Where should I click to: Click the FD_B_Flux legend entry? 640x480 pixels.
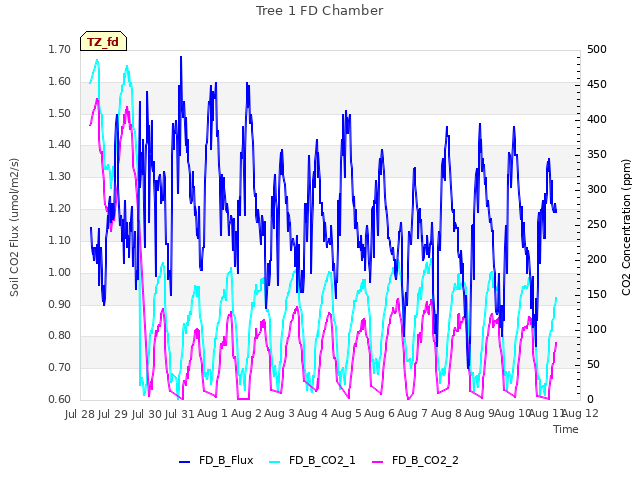click(216, 461)
